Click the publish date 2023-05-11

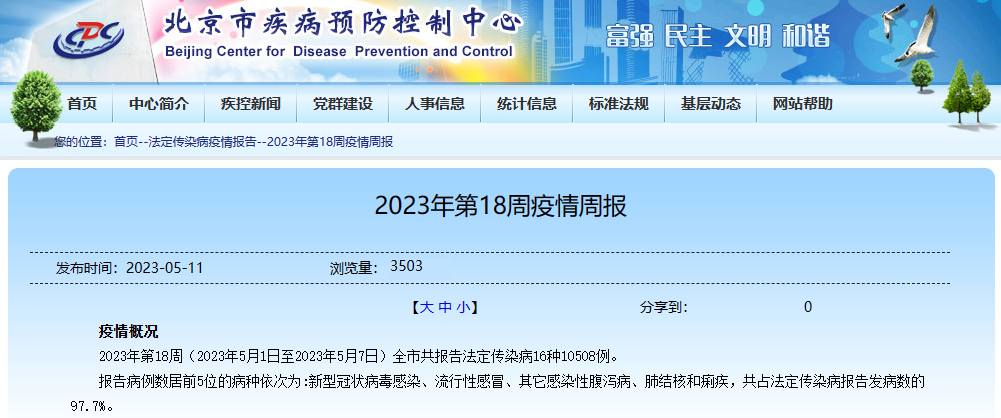pyautogui.click(x=164, y=268)
